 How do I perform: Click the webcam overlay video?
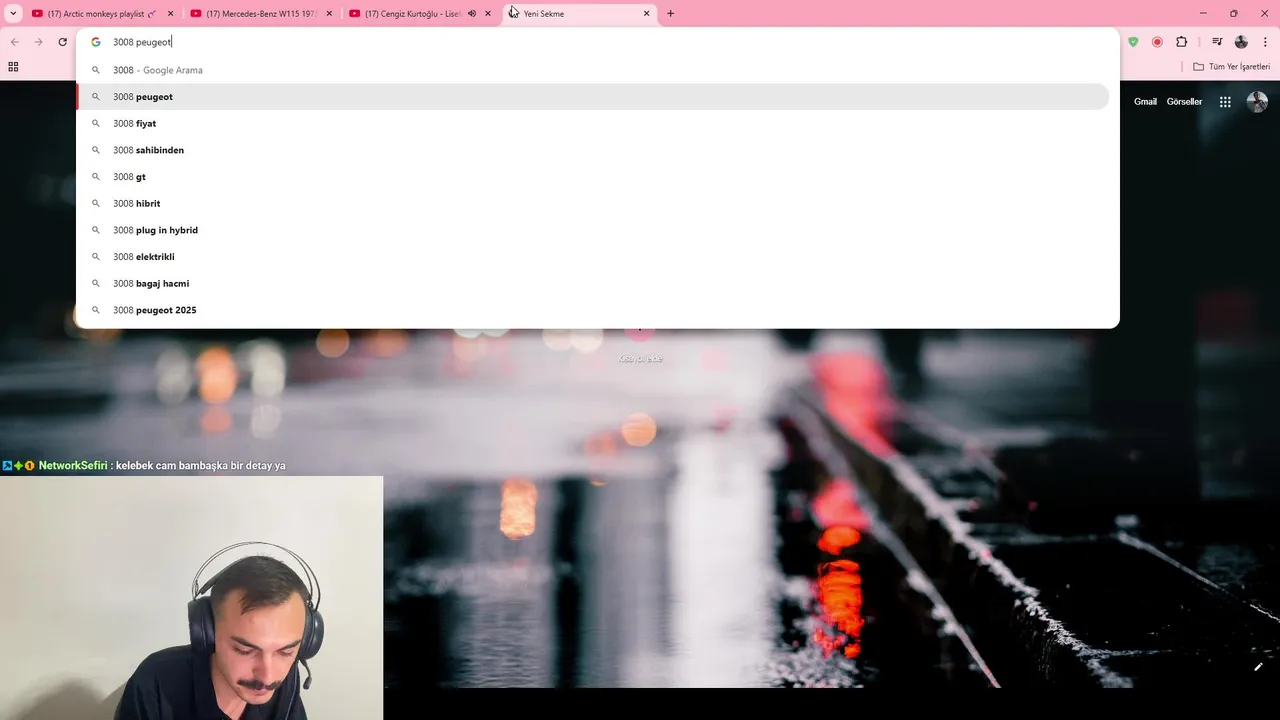[x=191, y=598]
